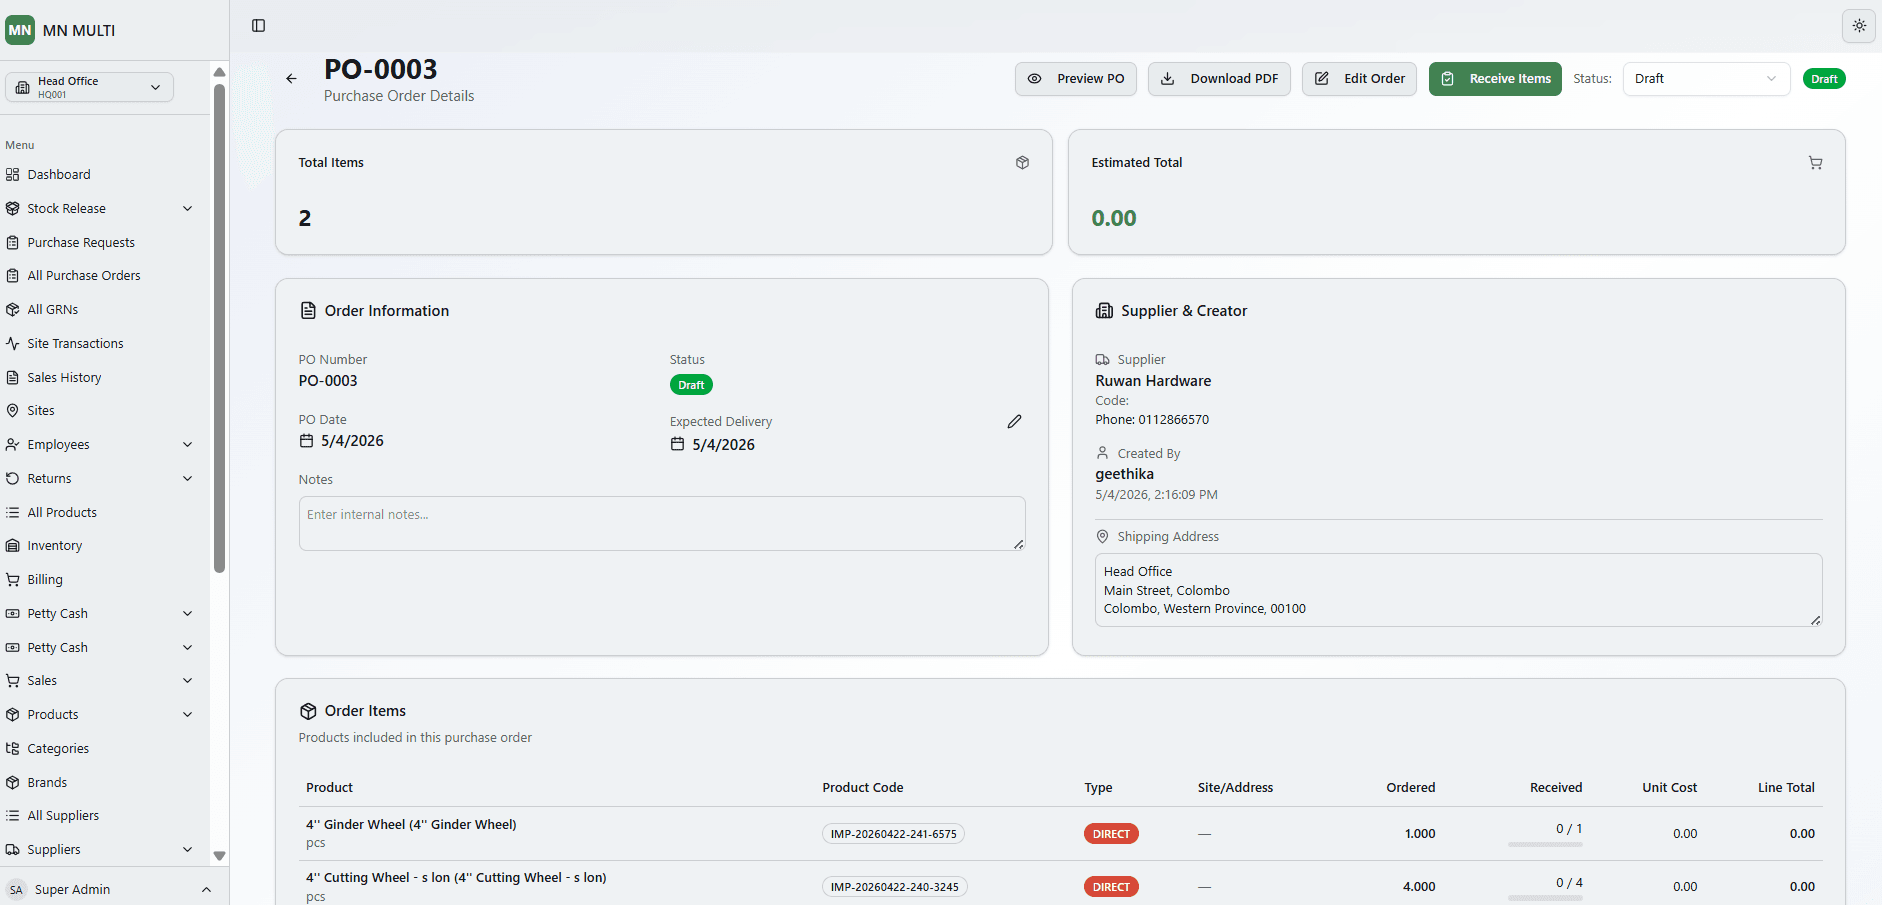Click the All Products list icon
This screenshot has height=905, width=1882.
(x=13, y=513)
